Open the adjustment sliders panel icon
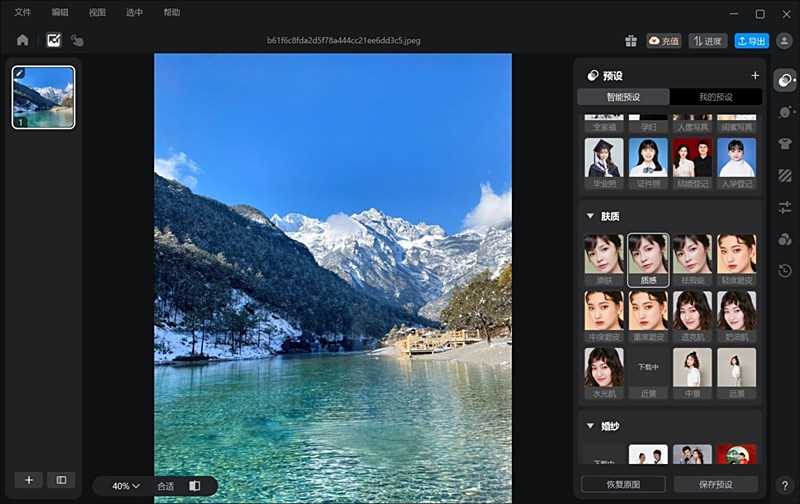Viewport: 800px width, 504px height. (785, 207)
